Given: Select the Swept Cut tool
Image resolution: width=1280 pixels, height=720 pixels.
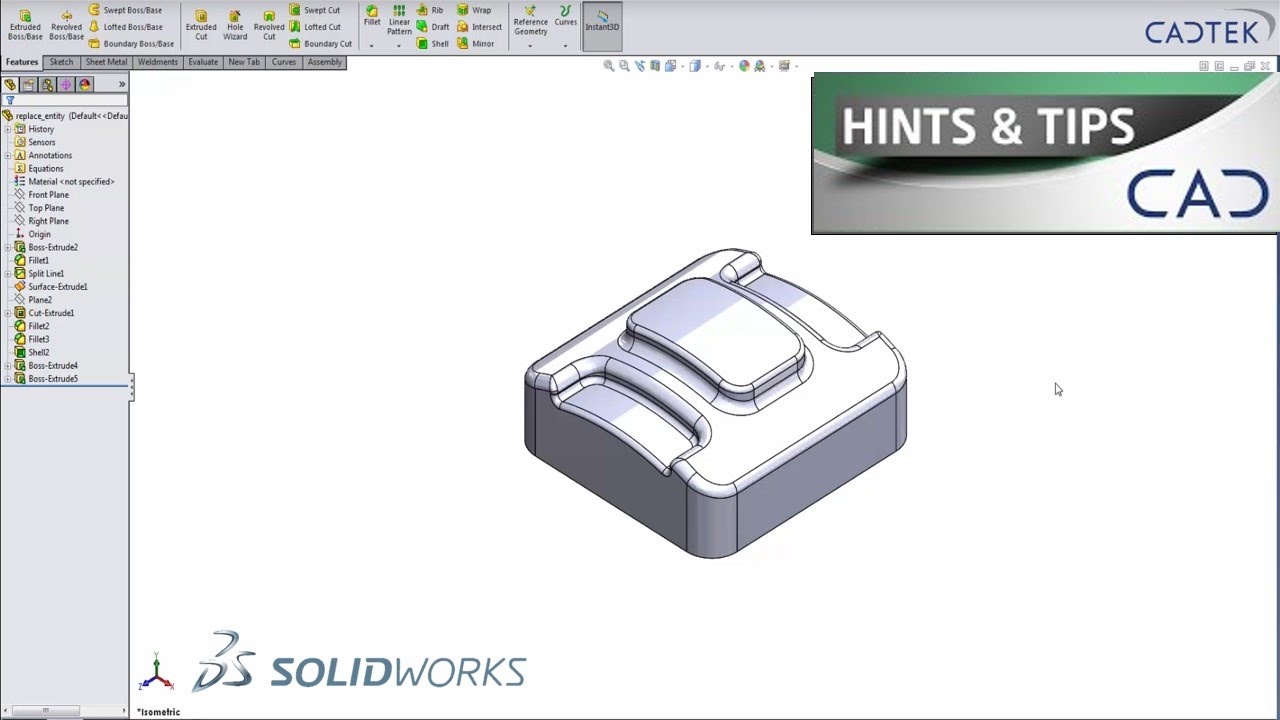Looking at the screenshot, I should (315, 10).
